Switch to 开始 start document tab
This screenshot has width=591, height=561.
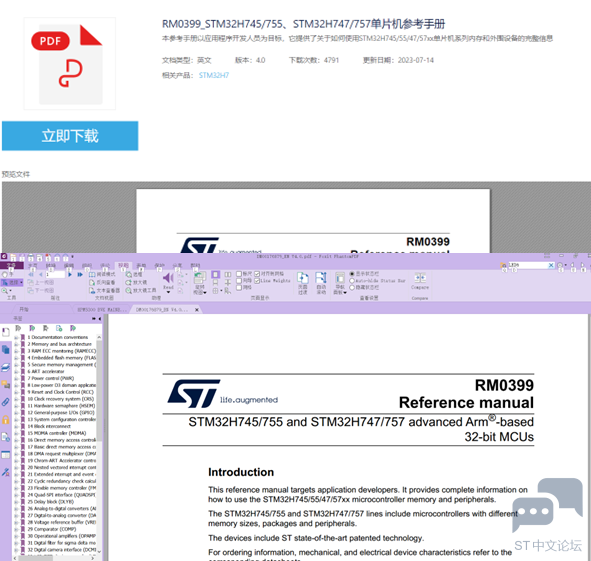click(24, 310)
